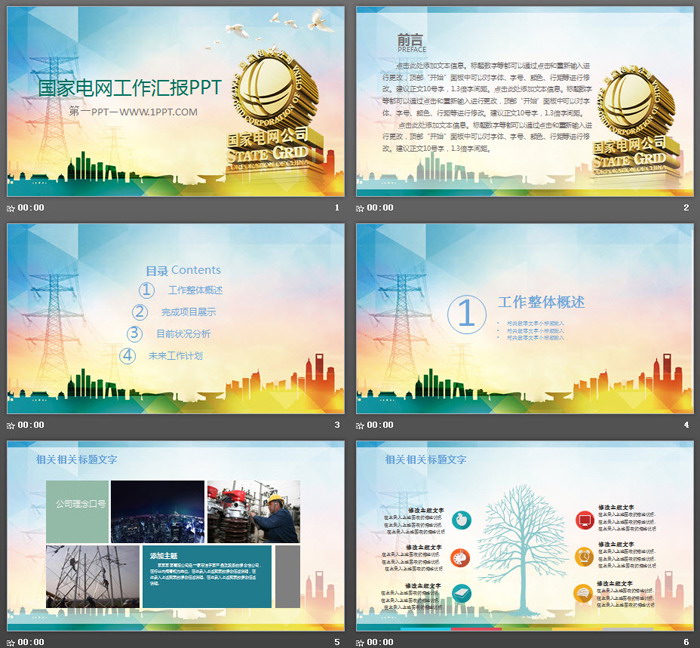Screen dimensions: 700x648
Task: Click the transition star icon under slide 4
Action: pos(361,425)
